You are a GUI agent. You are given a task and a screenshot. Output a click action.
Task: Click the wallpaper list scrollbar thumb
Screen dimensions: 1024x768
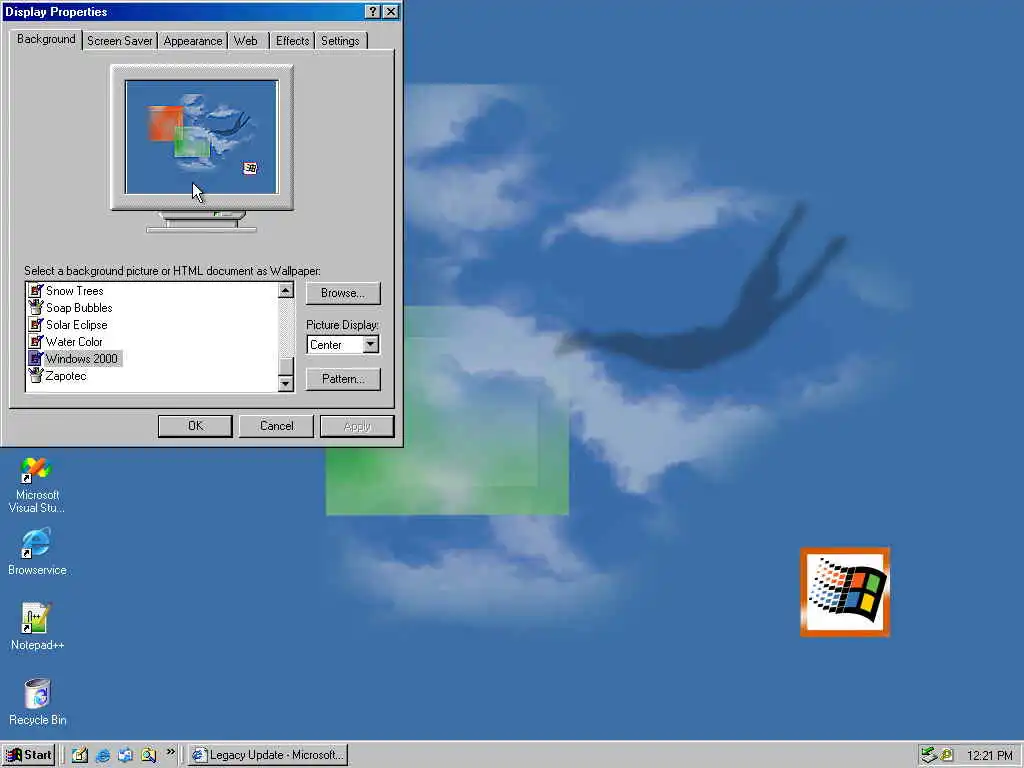(285, 366)
